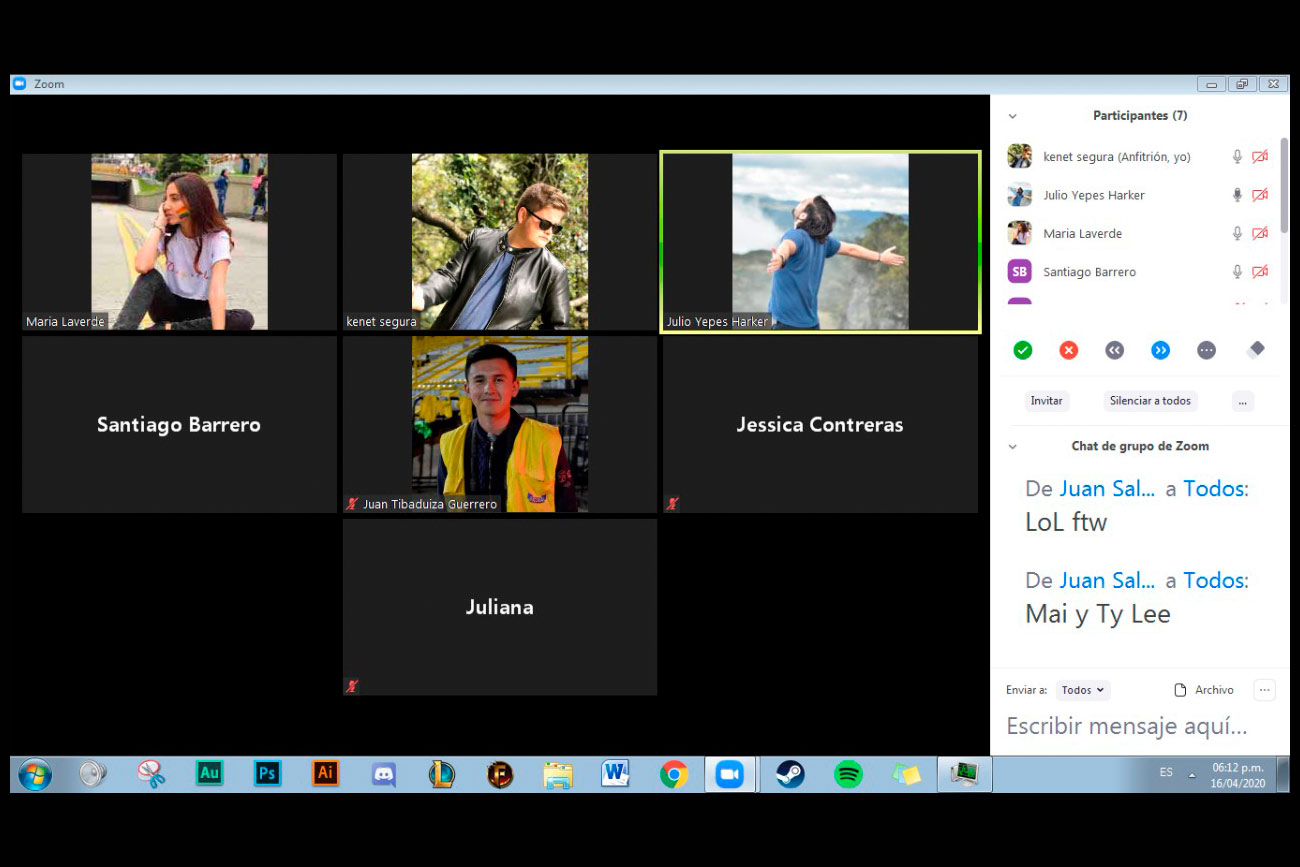Image resolution: width=1300 pixels, height=867 pixels.
Task: Open the Enviar a Todos dropdown
Action: pyautogui.click(x=1083, y=690)
